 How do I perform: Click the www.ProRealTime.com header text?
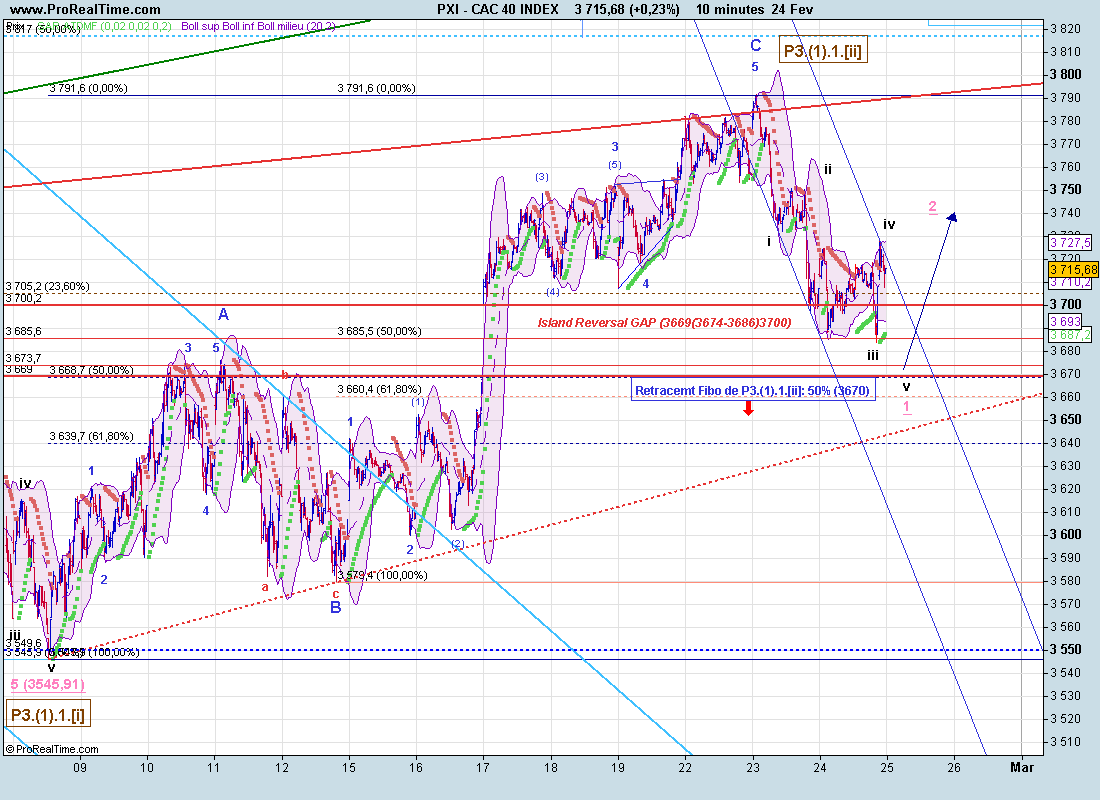click(86, 9)
